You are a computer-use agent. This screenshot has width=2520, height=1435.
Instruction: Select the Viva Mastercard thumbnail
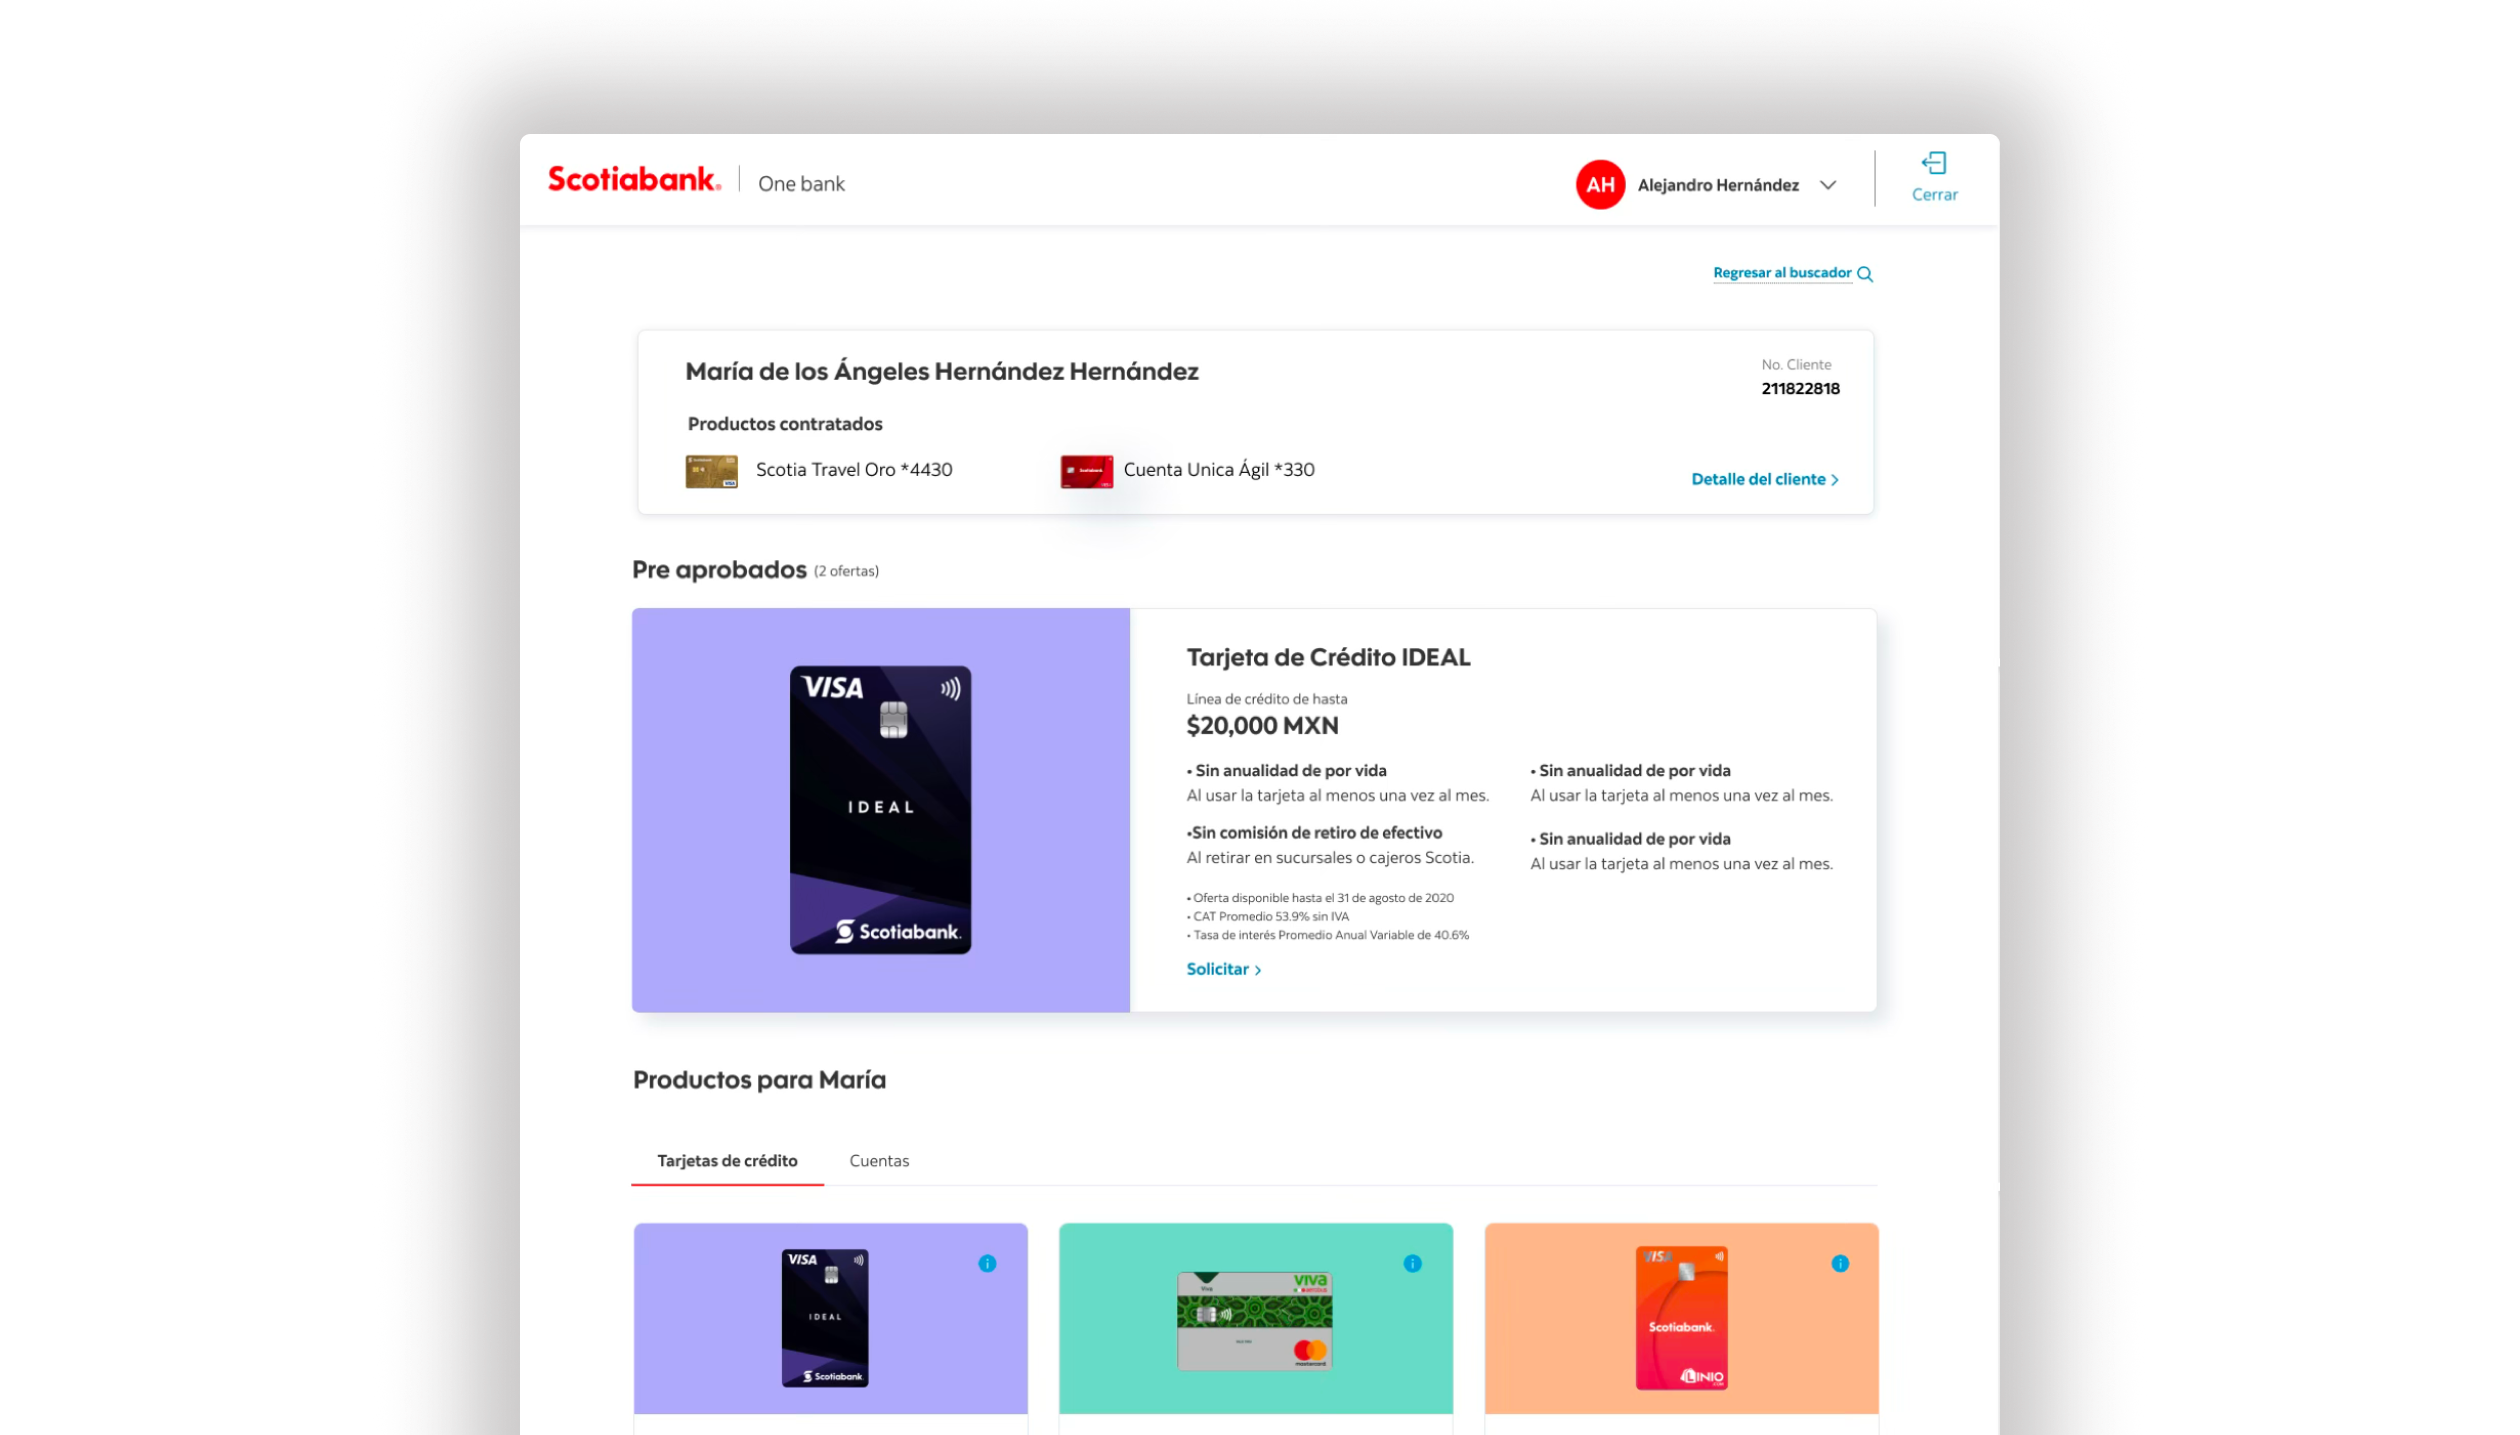click(1255, 1320)
